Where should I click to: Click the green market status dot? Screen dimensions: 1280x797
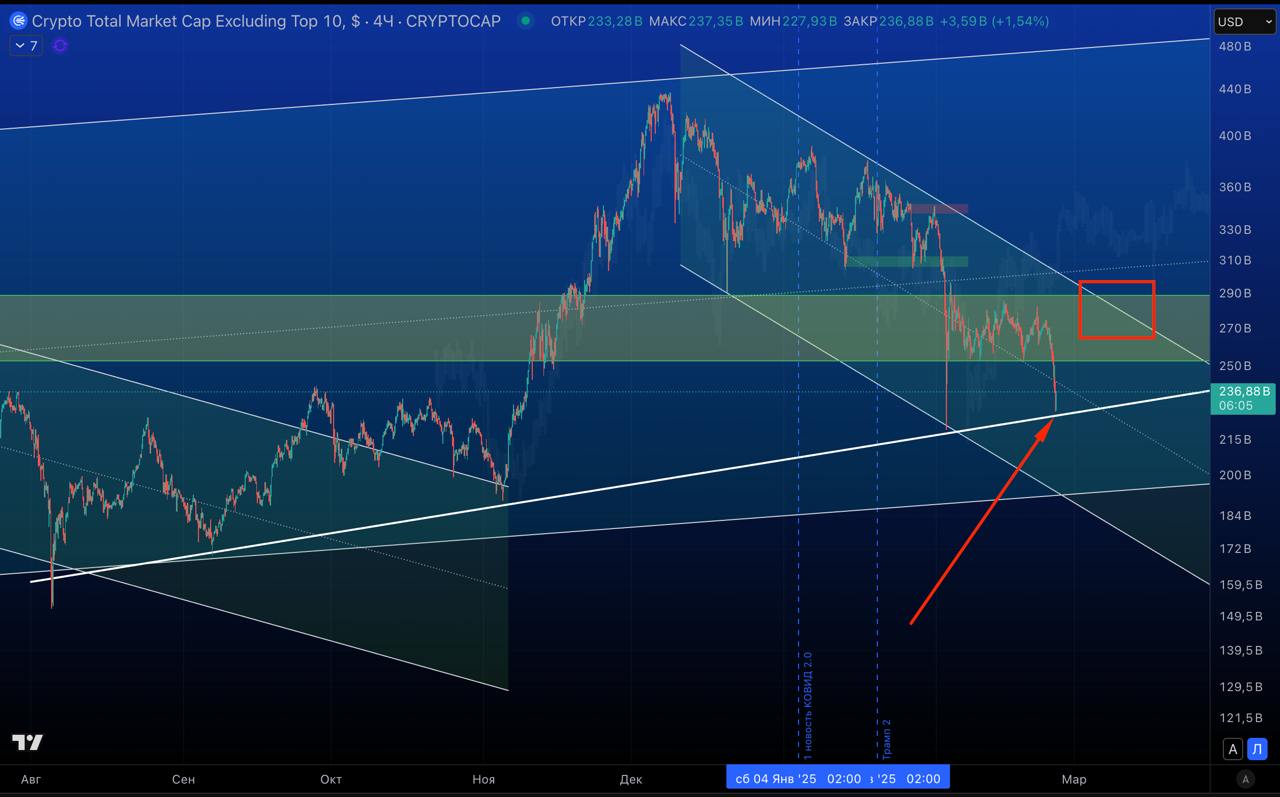pyautogui.click(x=526, y=21)
